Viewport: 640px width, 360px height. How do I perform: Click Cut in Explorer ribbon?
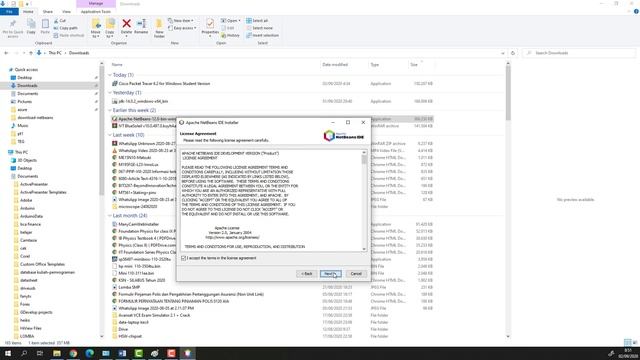tap(60, 21)
